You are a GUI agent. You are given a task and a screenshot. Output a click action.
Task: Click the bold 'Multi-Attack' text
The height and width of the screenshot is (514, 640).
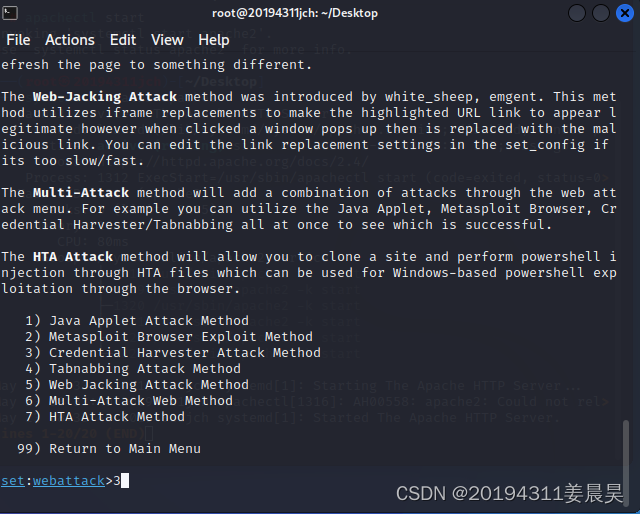81,193
